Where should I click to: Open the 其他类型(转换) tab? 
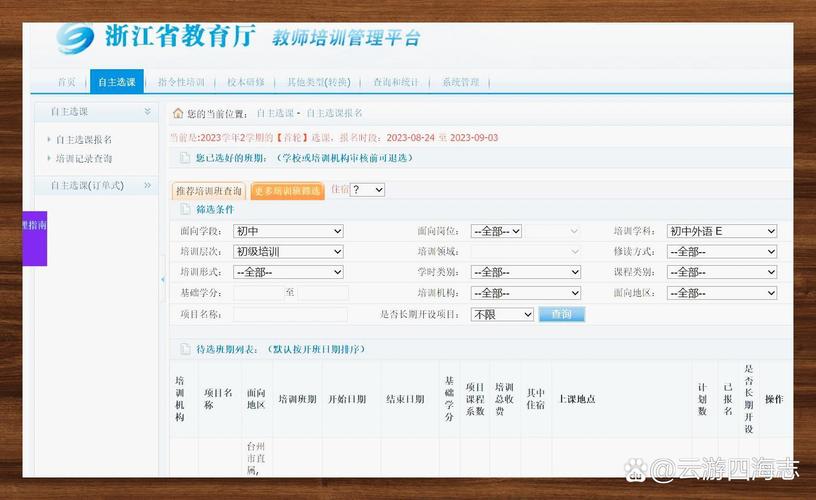pyautogui.click(x=319, y=82)
